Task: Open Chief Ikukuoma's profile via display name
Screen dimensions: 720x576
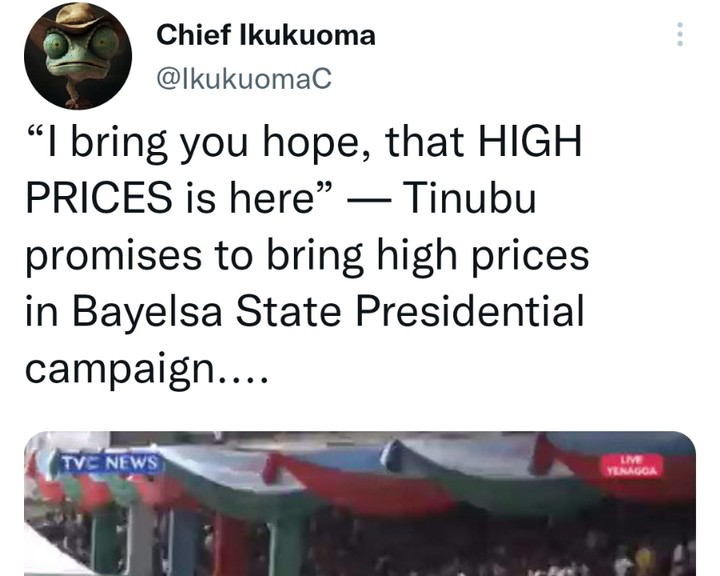Action: point(266,35)
